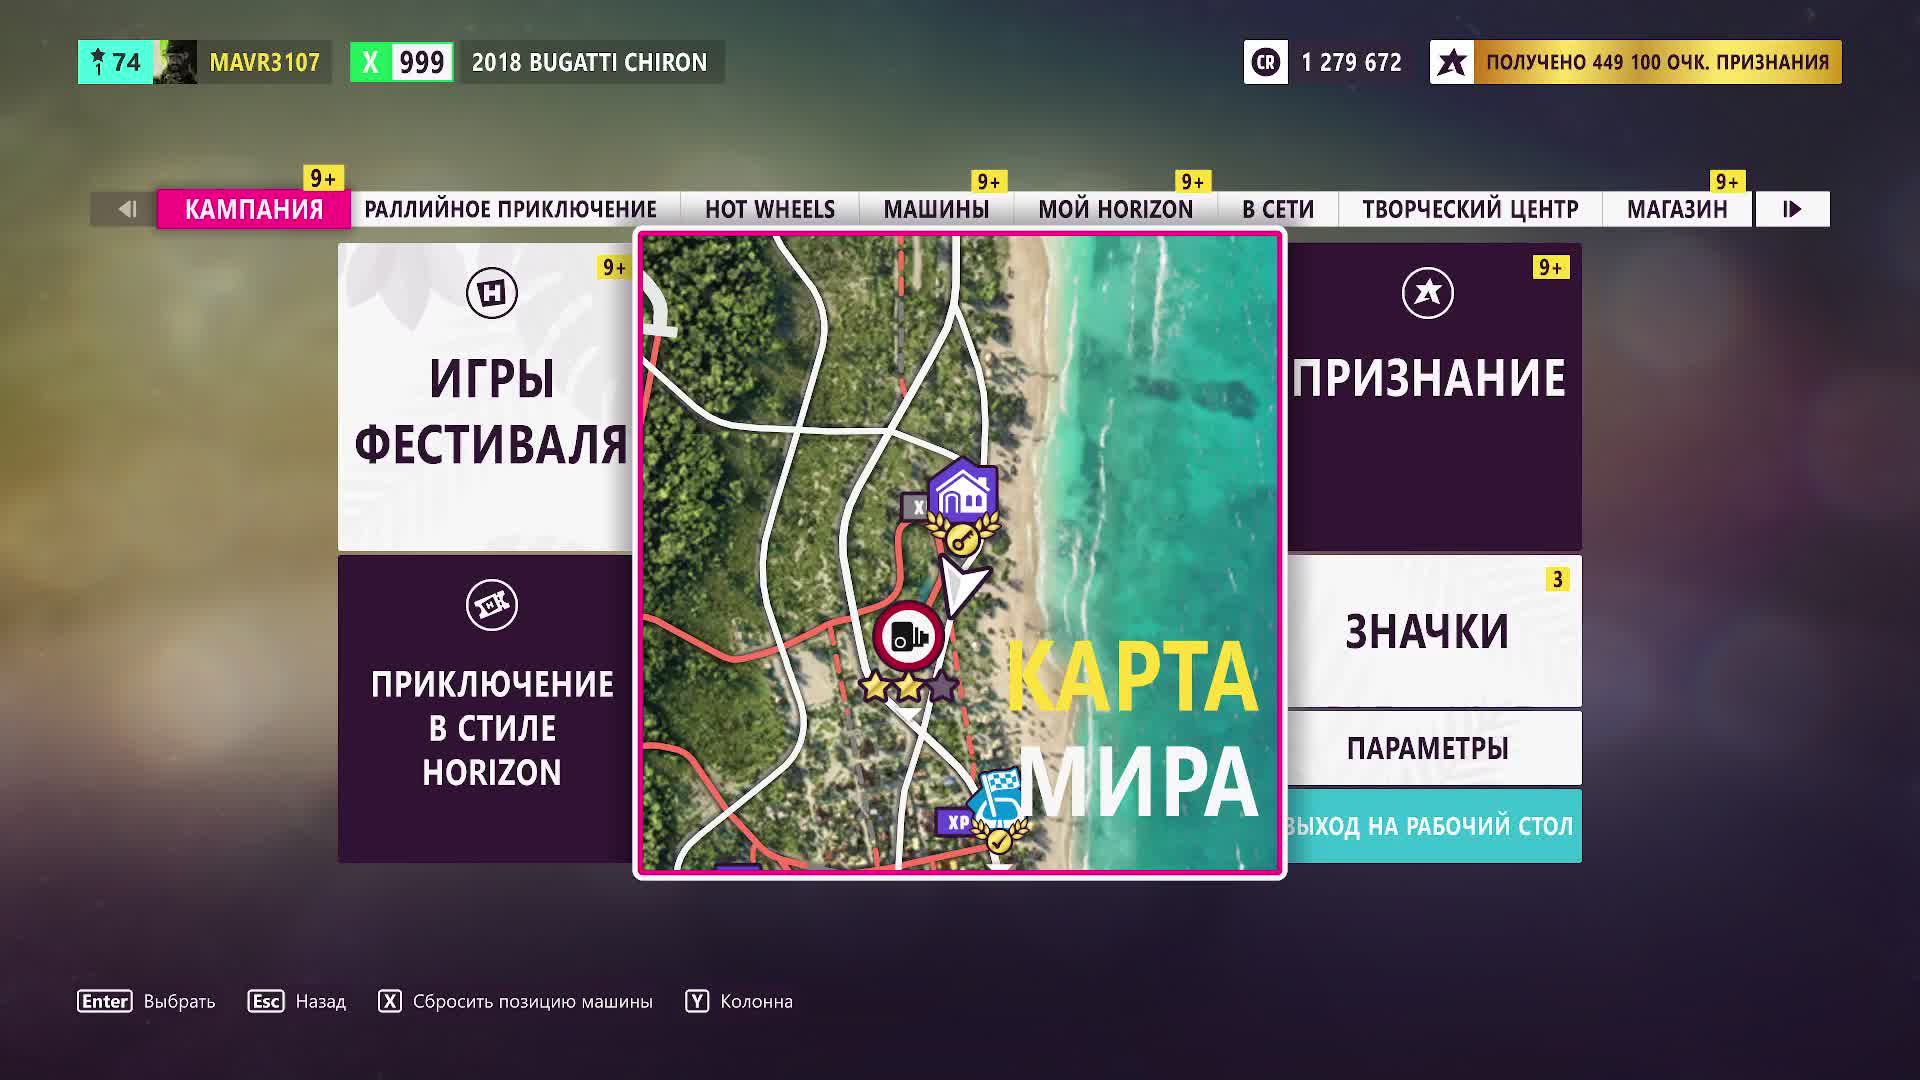Click the CR credits icon
The image size is (1920, 1080).
[1265, 62]
